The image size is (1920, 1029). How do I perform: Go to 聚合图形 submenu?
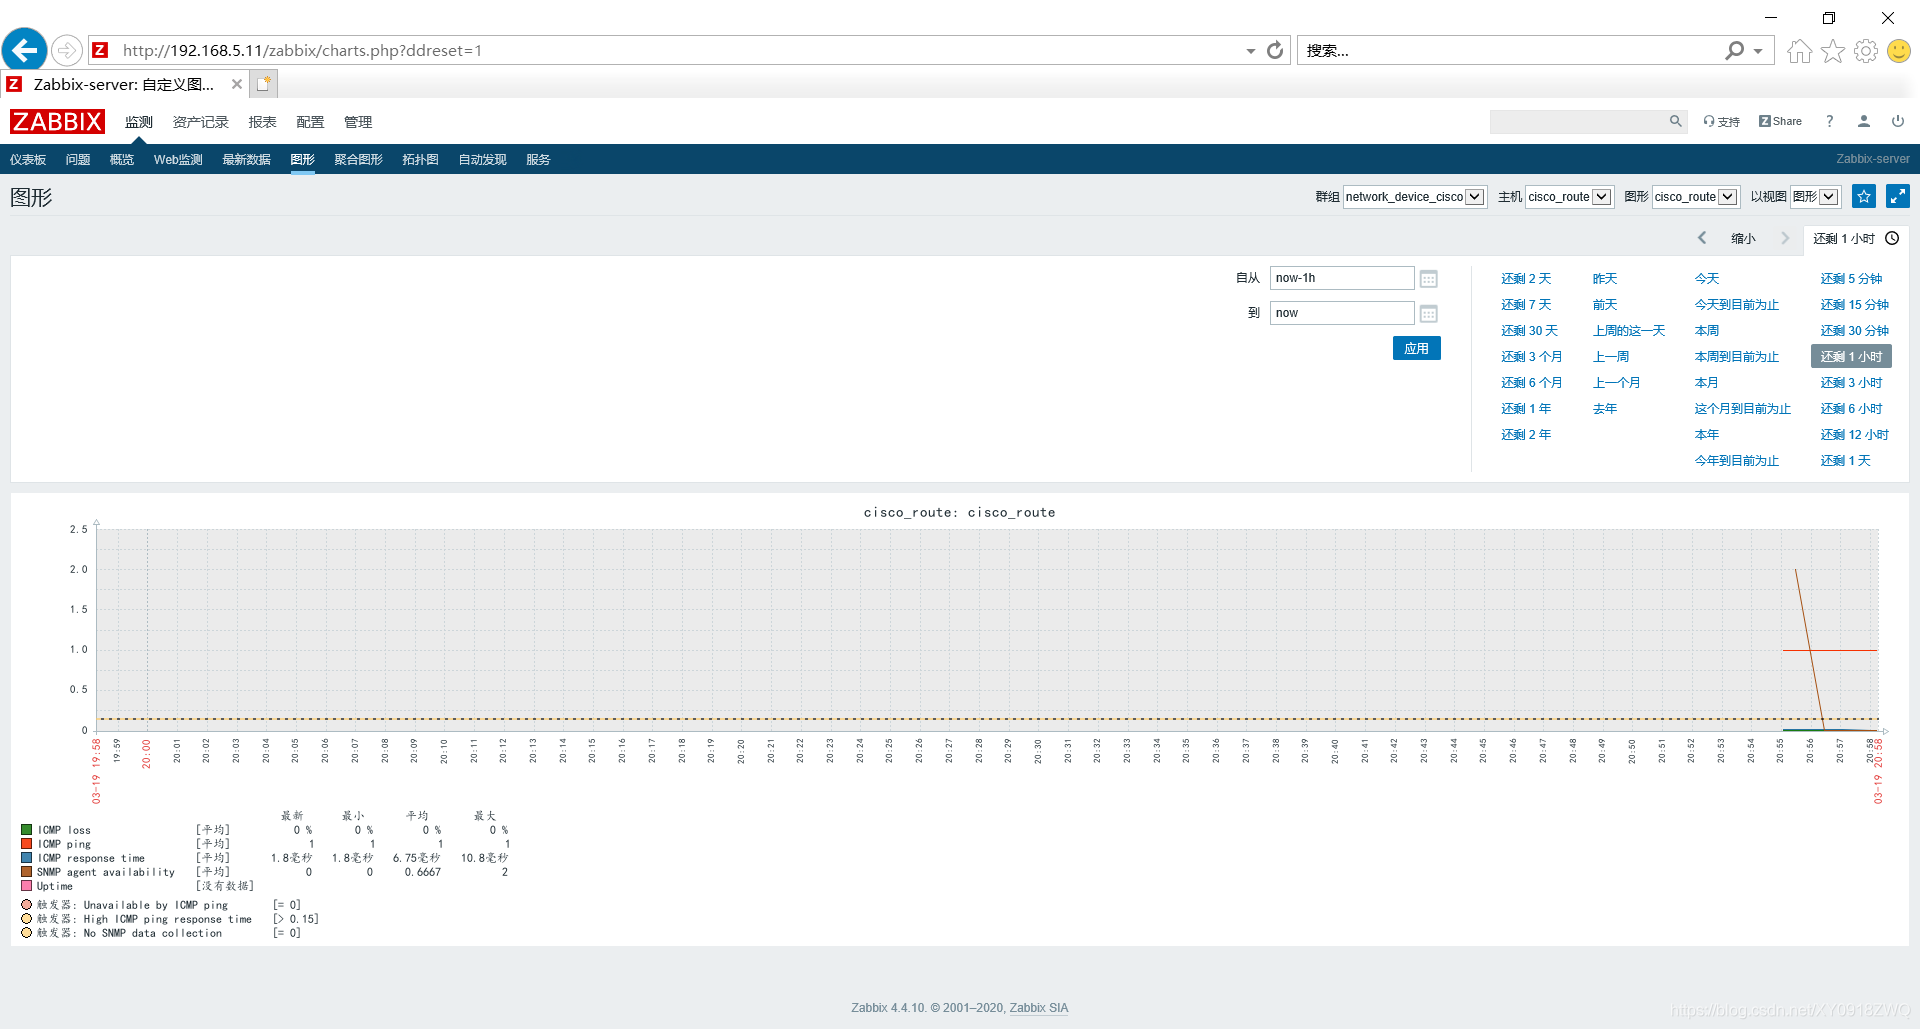tap(358, 160)
